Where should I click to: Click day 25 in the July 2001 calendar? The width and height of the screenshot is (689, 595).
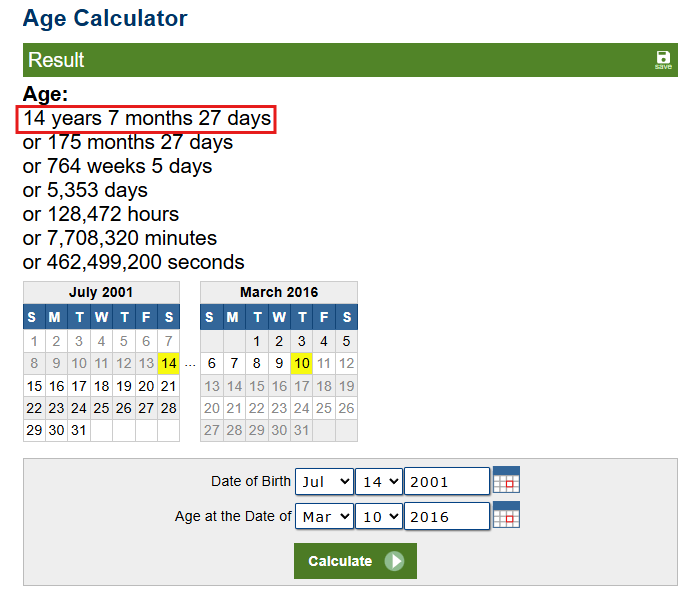click(101, 408)
